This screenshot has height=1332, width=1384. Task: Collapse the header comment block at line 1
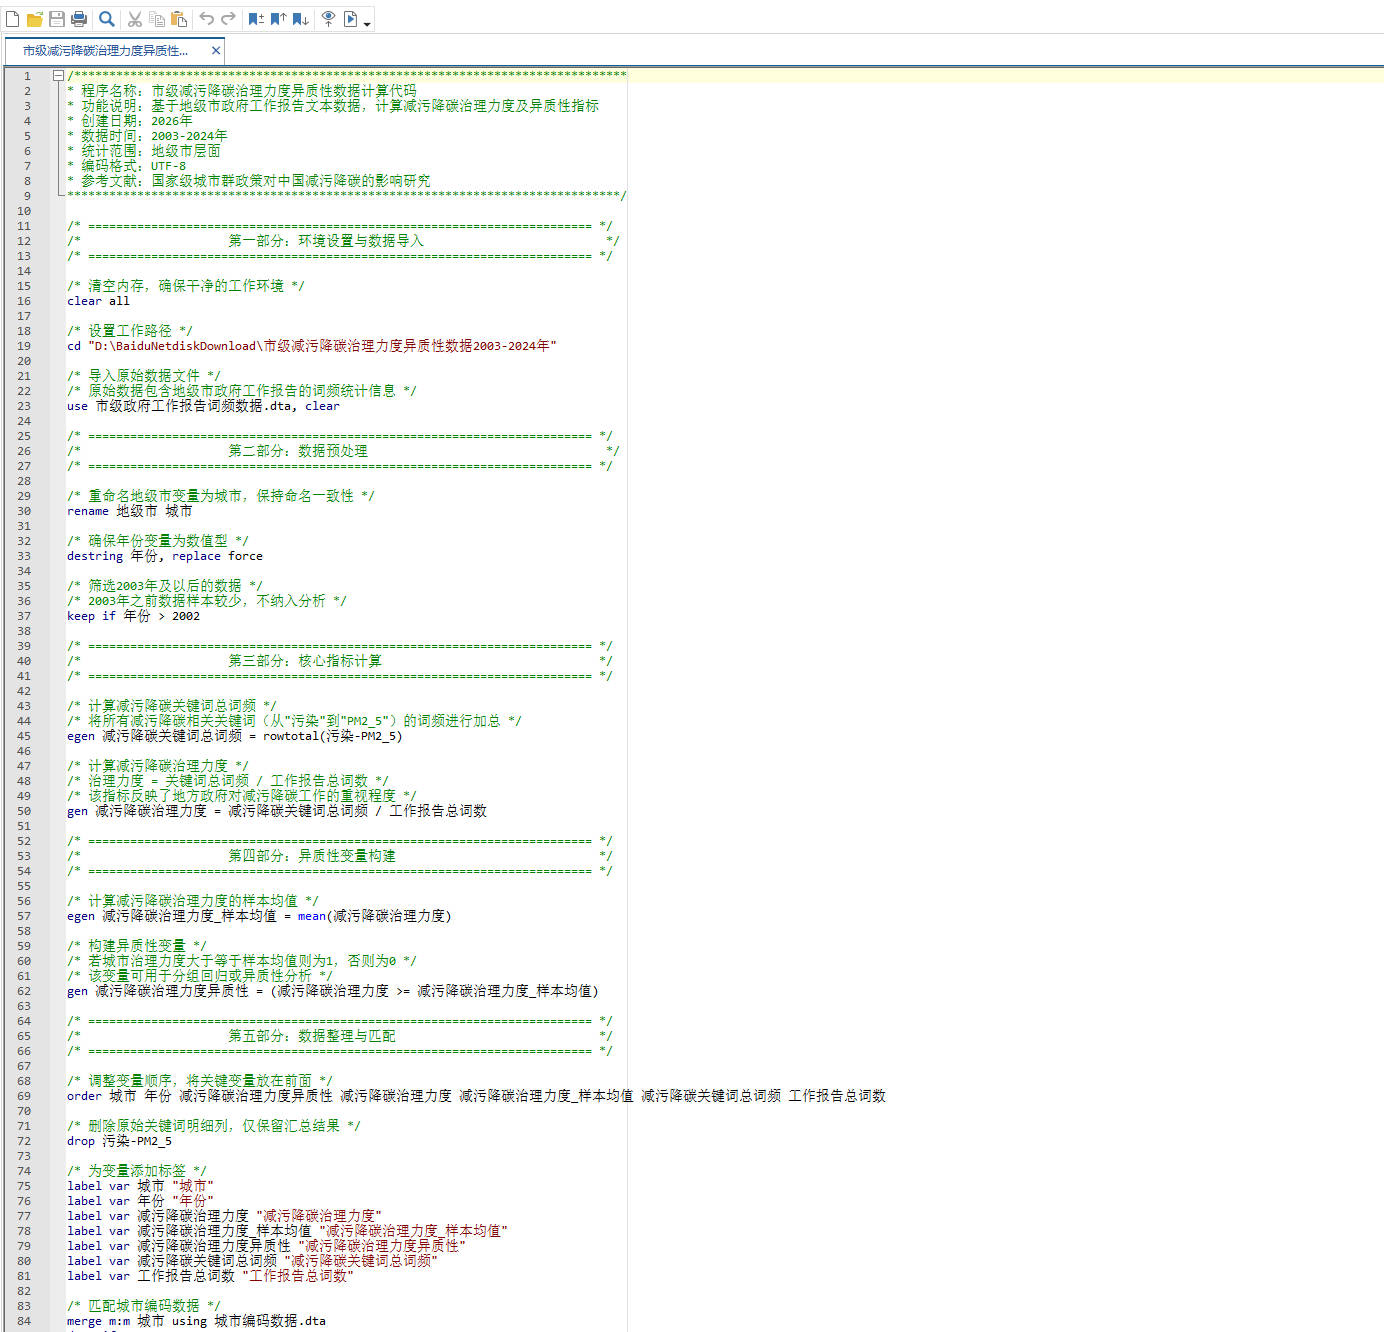(58, 75)
